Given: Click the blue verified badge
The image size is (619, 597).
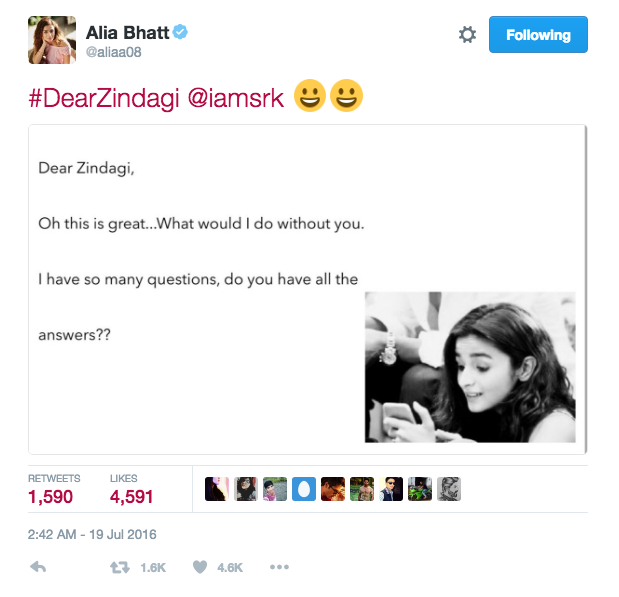Looking at the screenshot, I should (x=180, y=32).
